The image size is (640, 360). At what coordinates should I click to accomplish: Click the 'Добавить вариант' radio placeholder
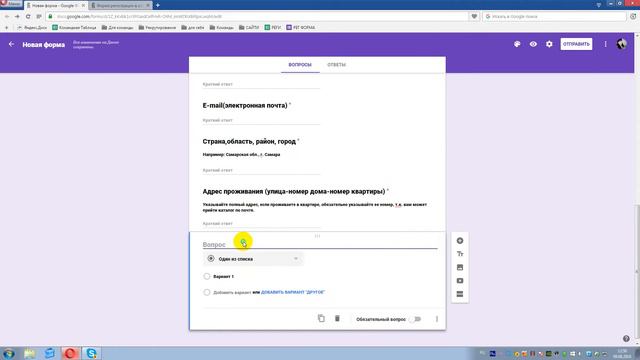point(207,292)
